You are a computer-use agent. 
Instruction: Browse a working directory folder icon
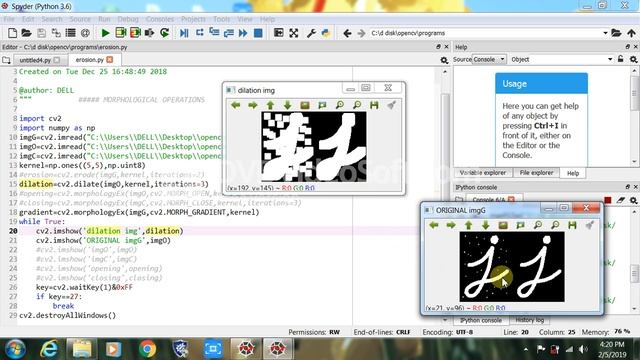616,33
